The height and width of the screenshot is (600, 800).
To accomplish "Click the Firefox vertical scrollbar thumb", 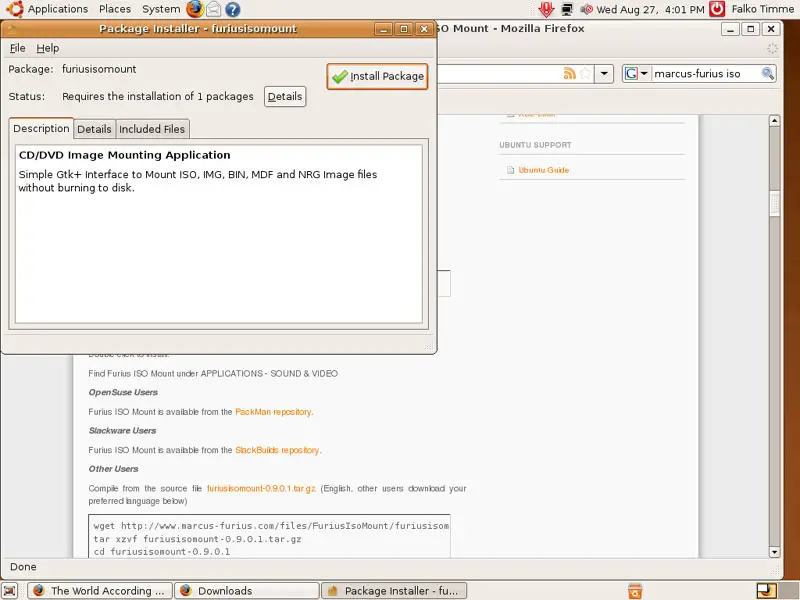I will coord(774,203).
